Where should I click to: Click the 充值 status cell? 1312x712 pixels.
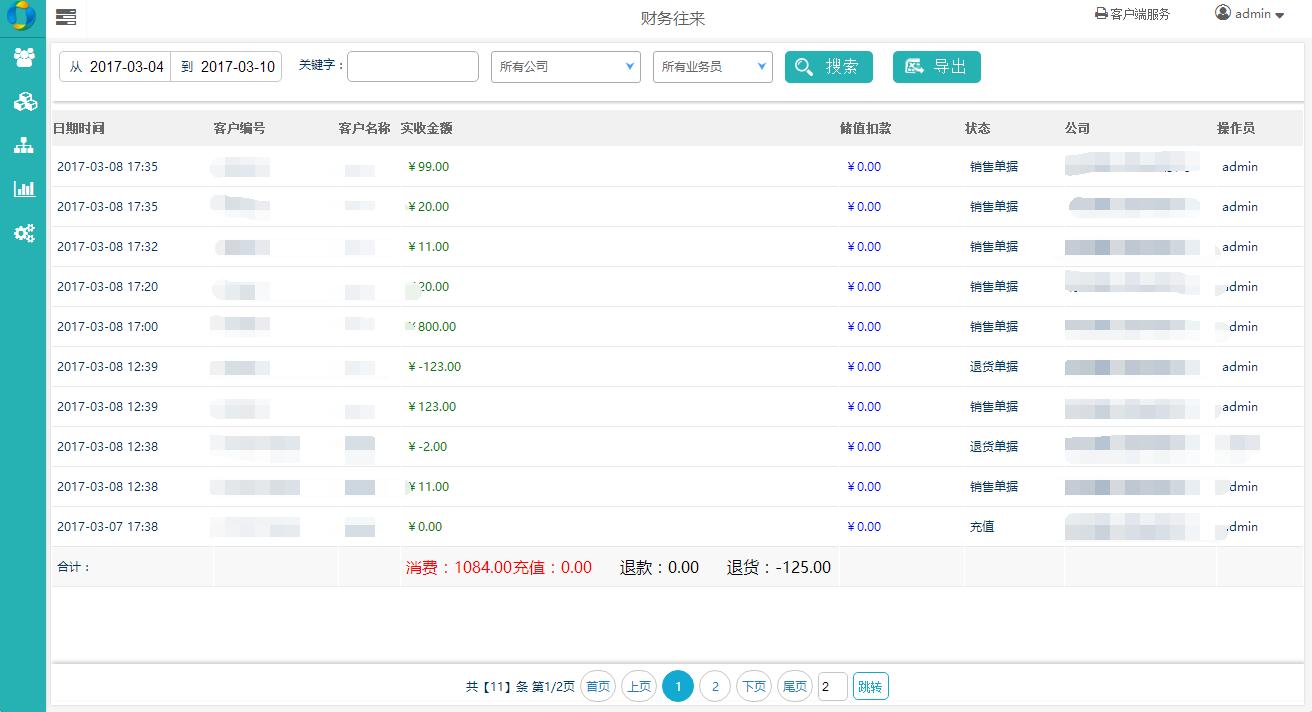coord(982,527)
